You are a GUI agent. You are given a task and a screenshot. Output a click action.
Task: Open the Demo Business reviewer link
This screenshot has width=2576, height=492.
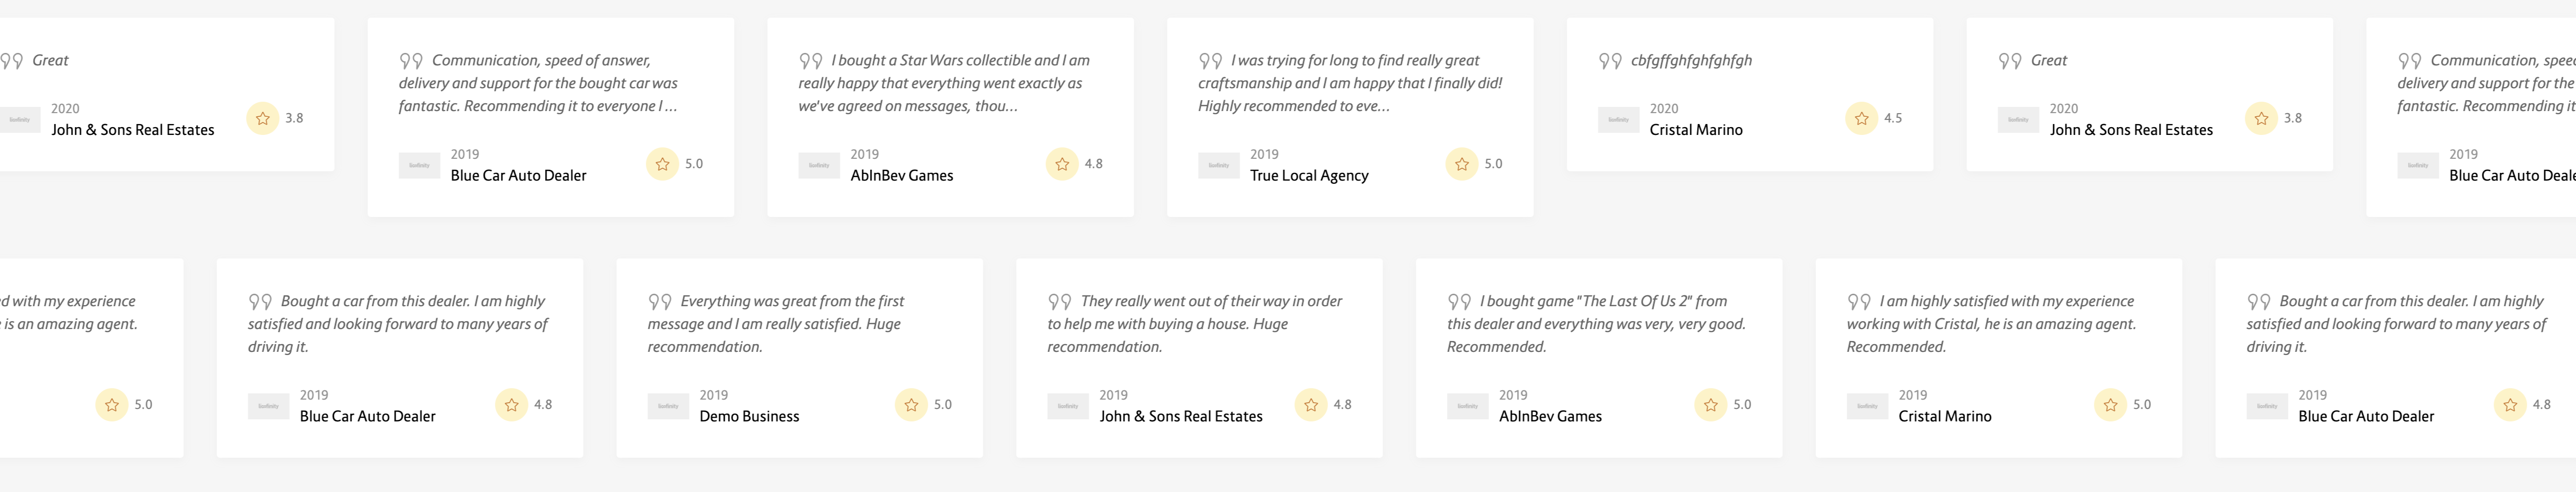click(x=749, y=416)
